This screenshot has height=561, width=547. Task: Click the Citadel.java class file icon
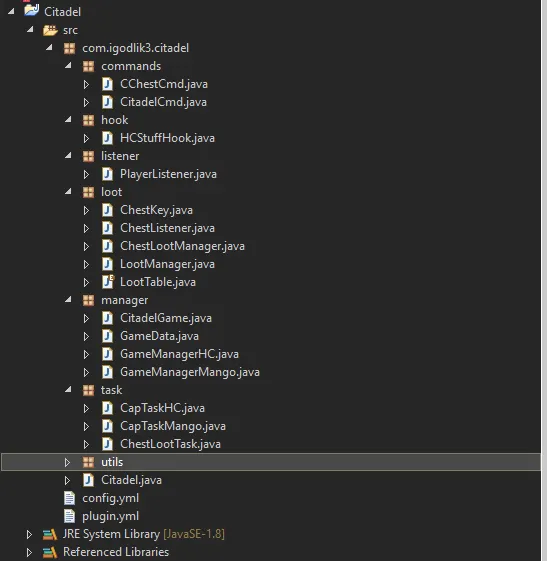(x=88, y=480)
